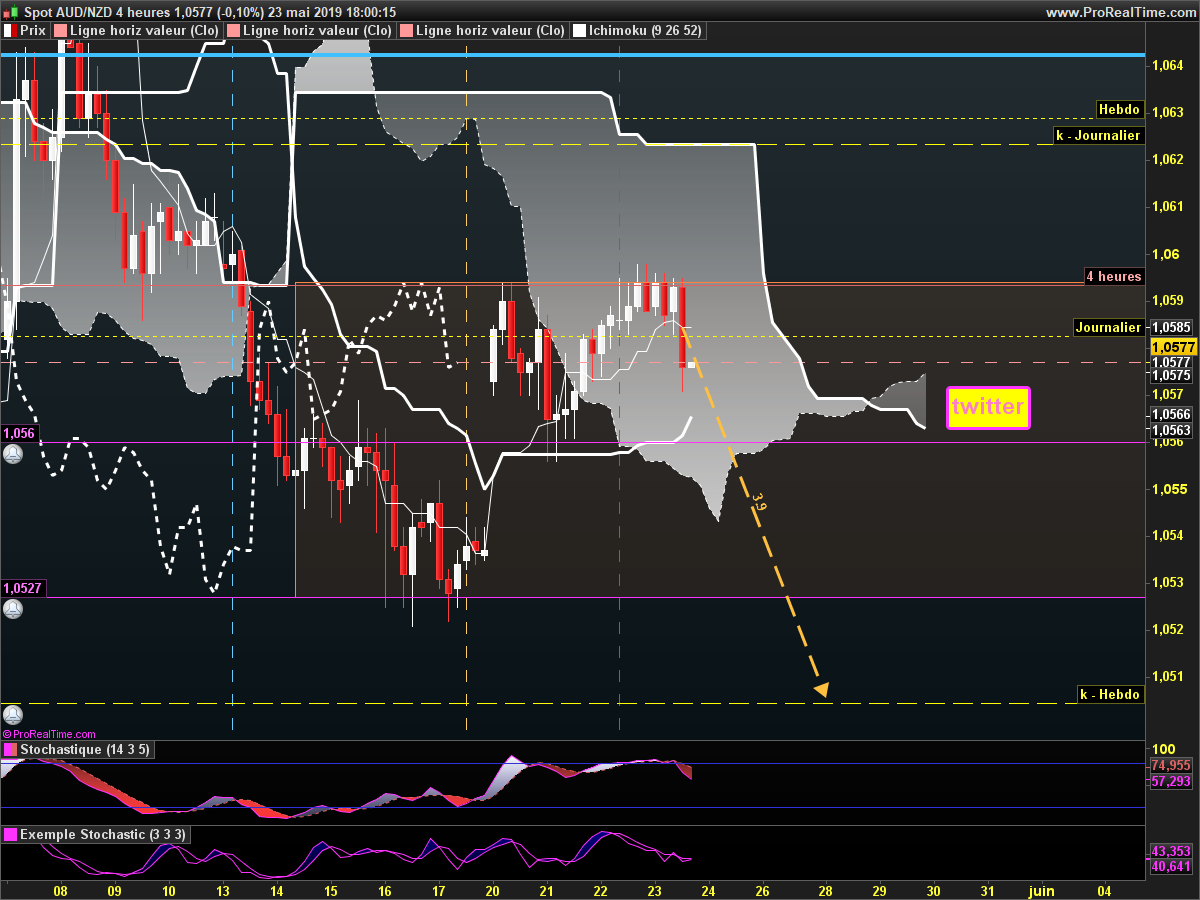Click the Prix red-white color swatch
1200x900 pixels.
pyautogui.click(x=10, y=31)
